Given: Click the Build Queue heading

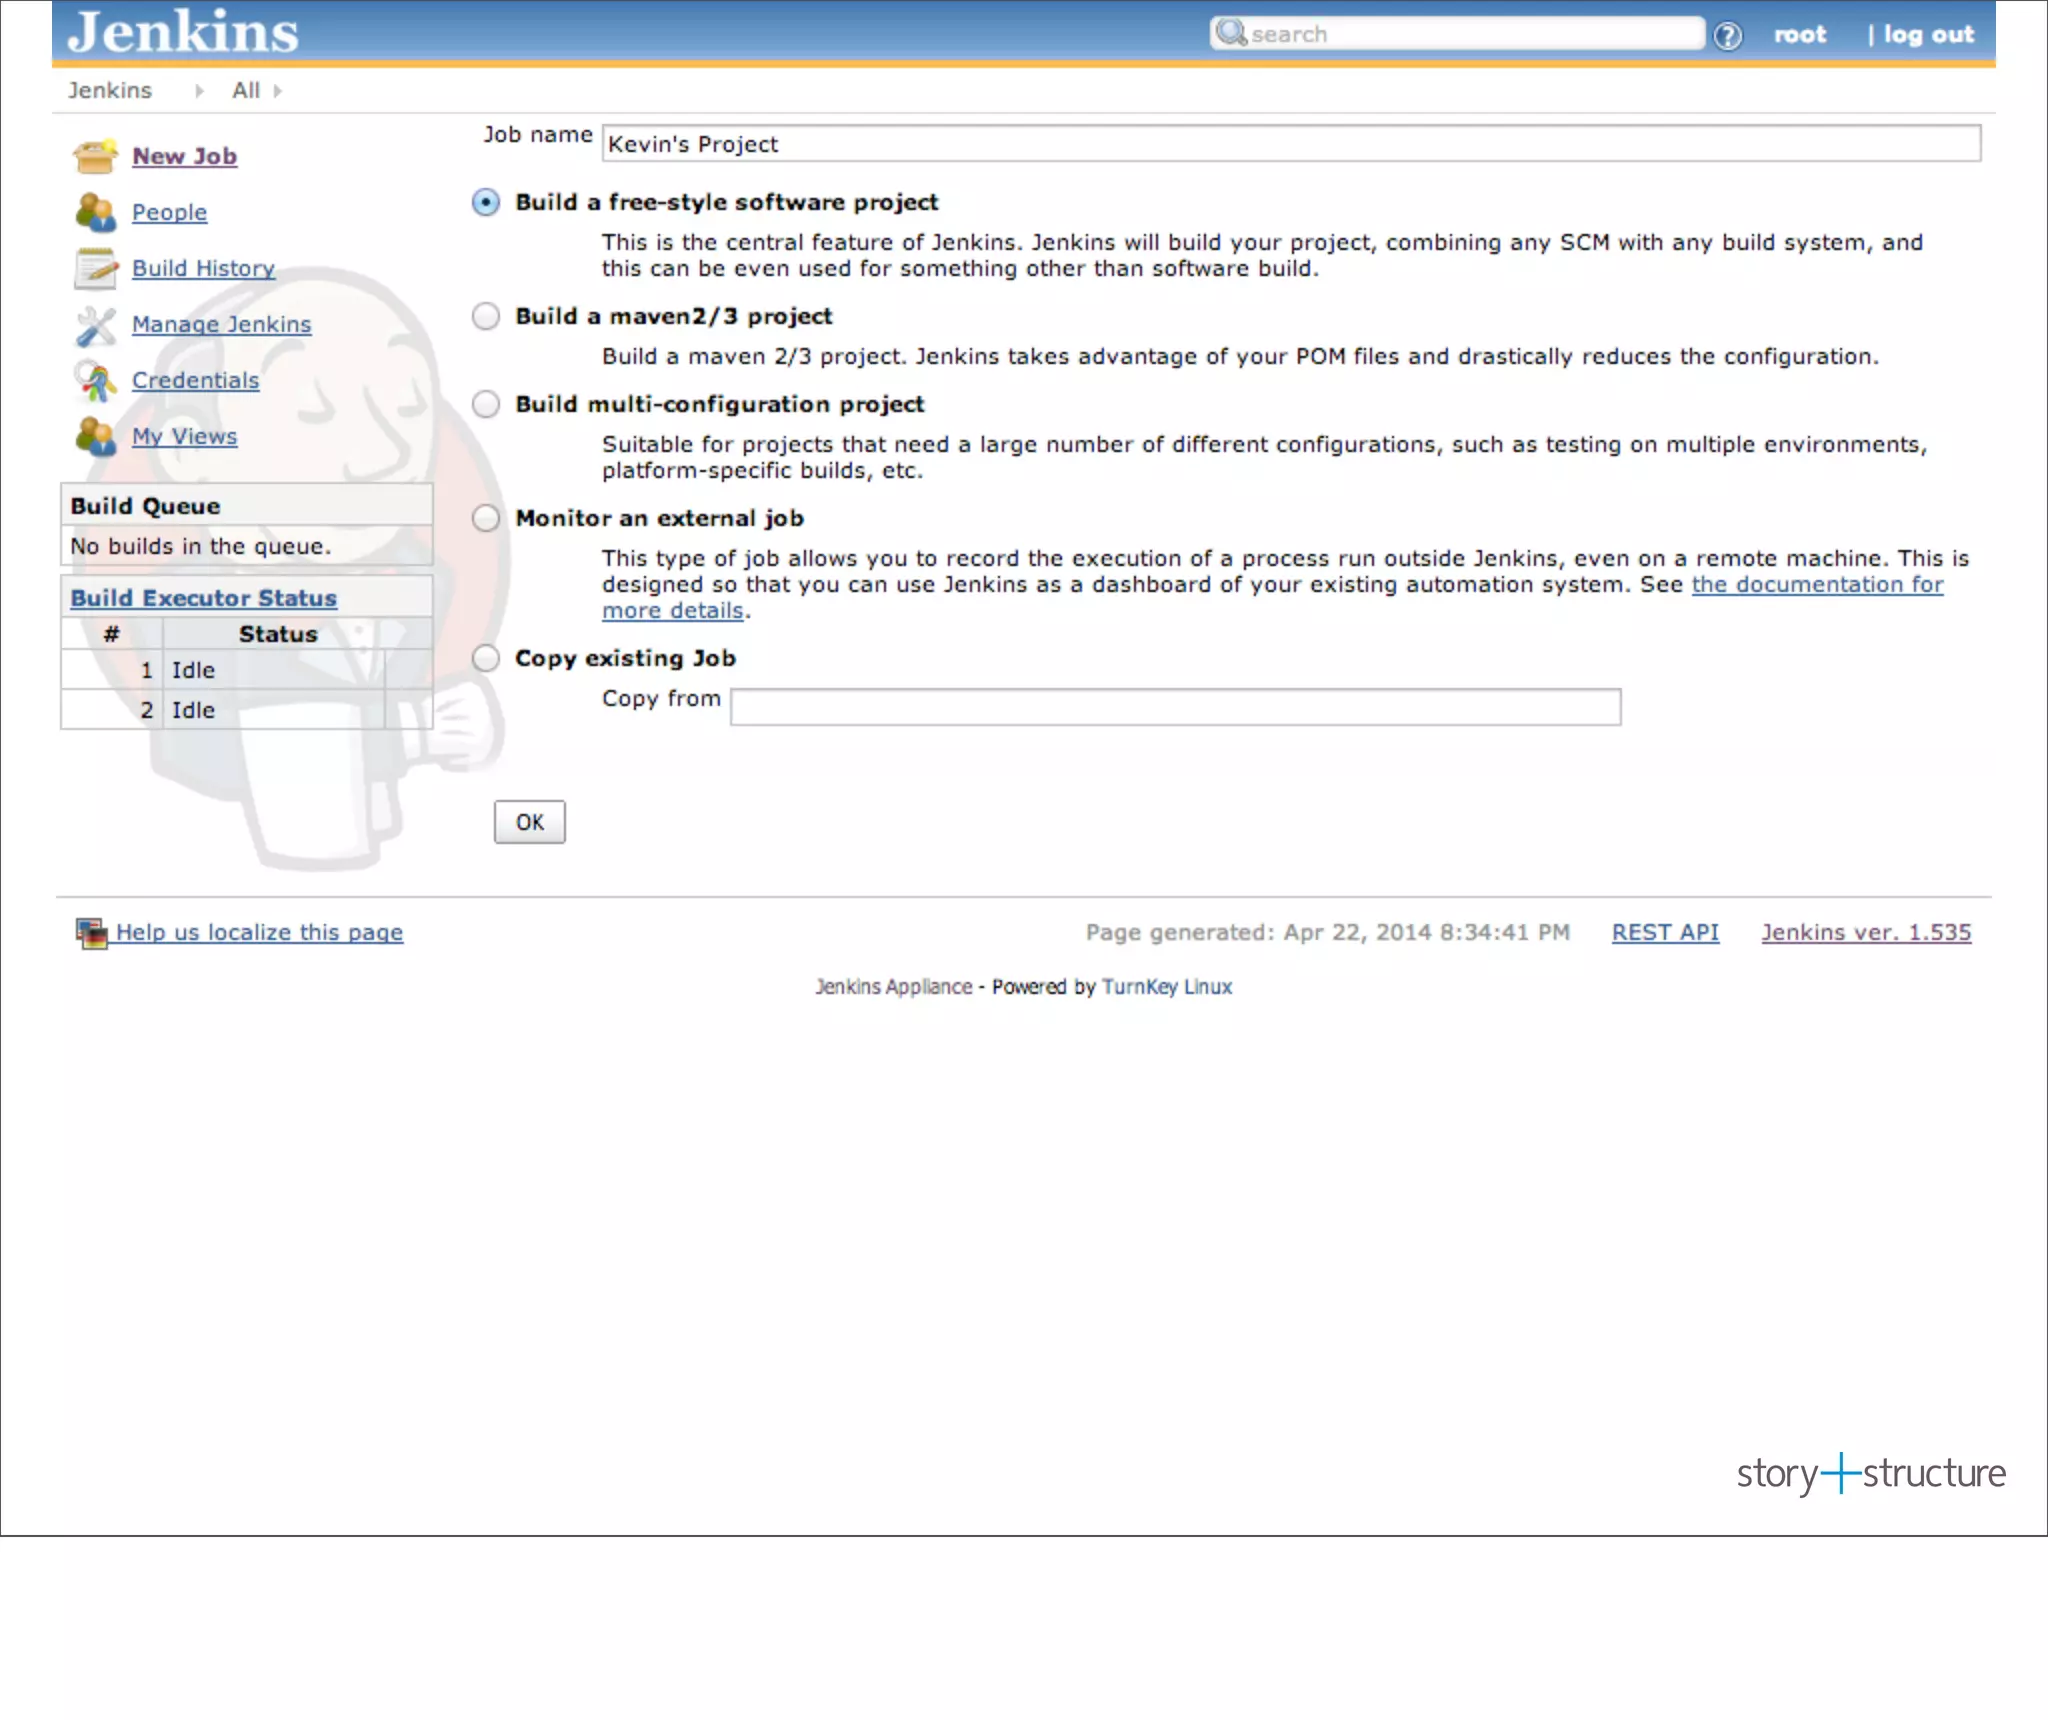Looking at the screenshot, I should click(145, 506).
